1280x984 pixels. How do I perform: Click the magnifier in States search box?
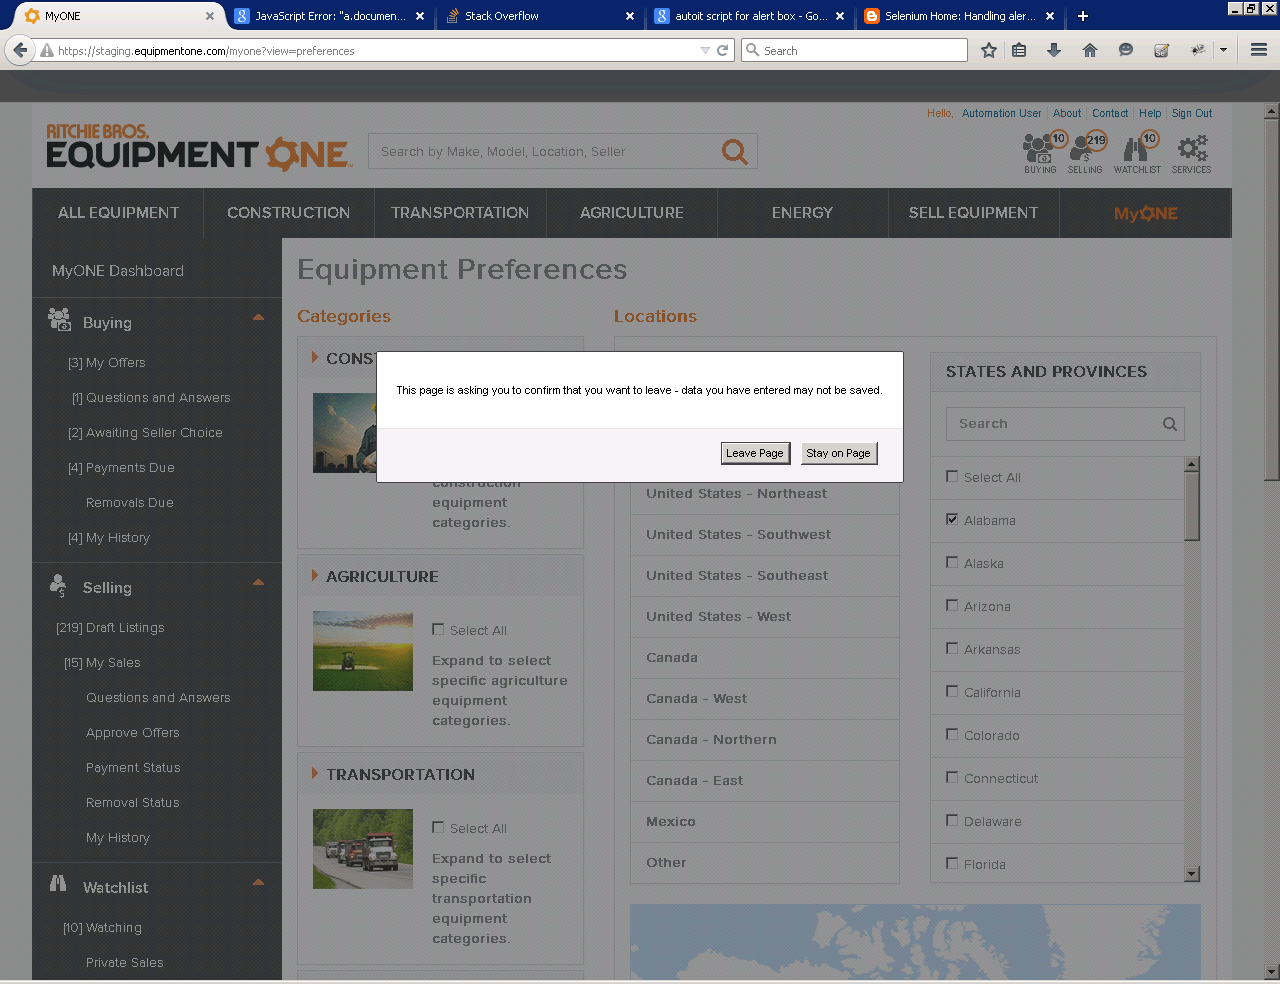[1169, 424]
